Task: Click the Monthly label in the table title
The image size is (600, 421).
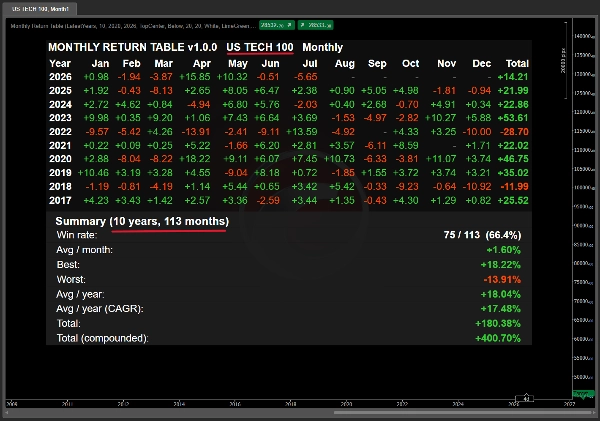Action: 323,47
